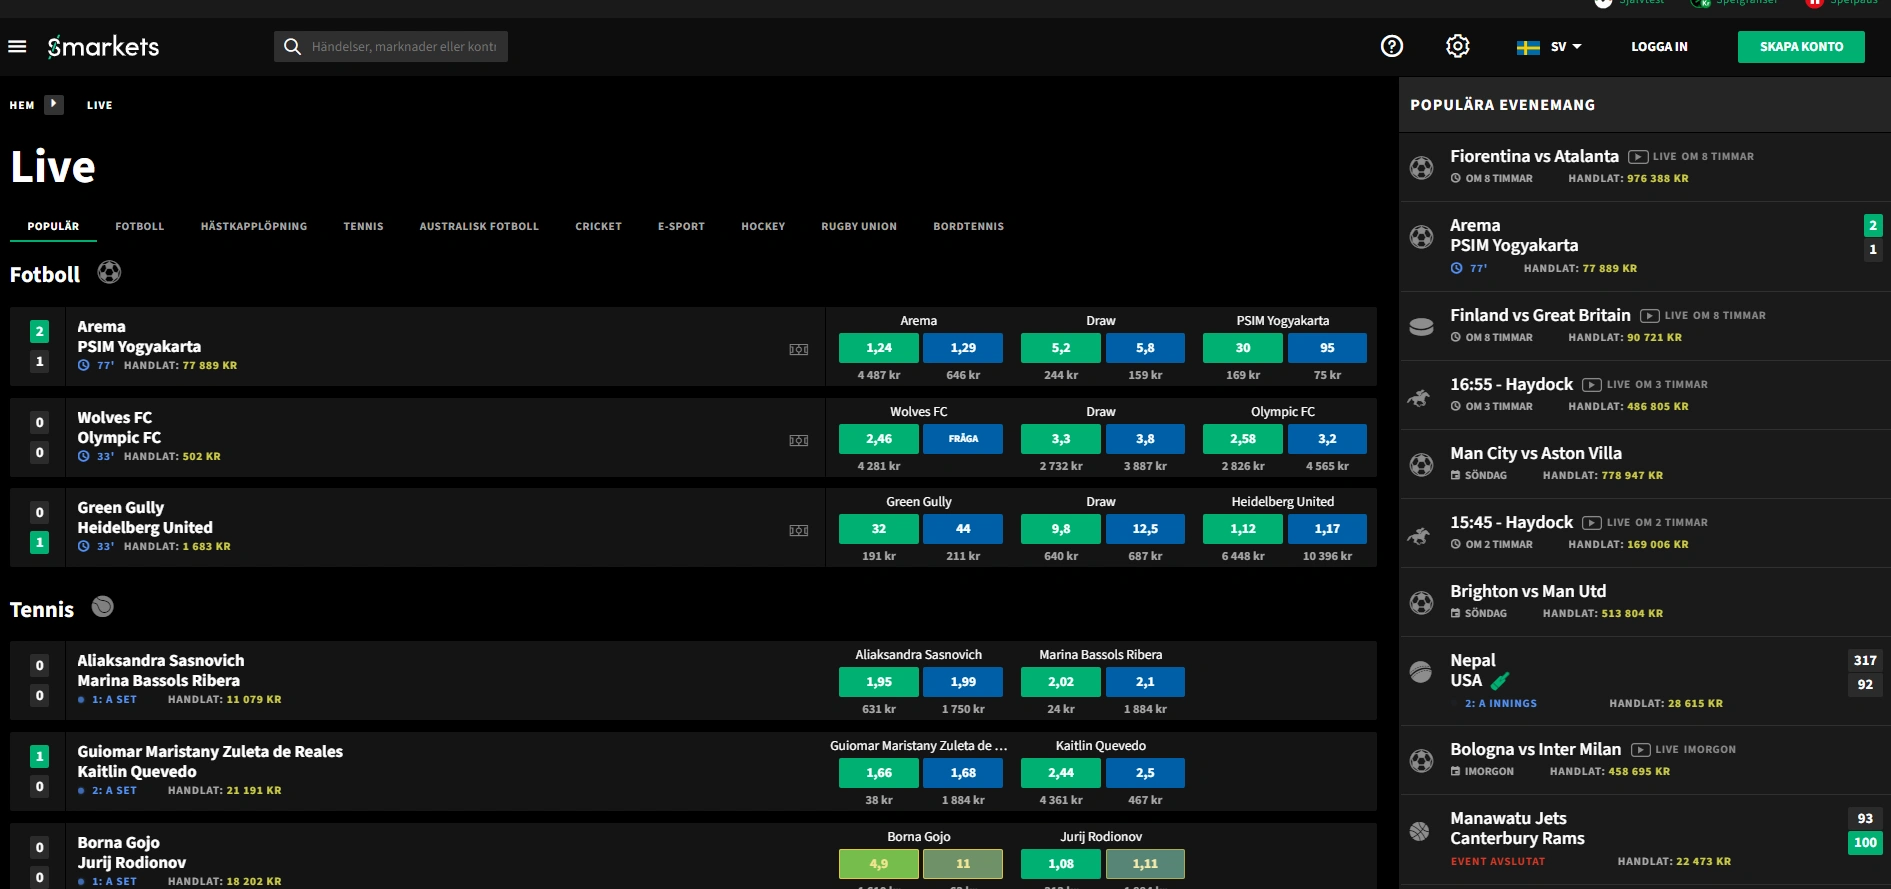Switch to the Tennis tab
This screenshot has height=889, width=1891.
coord(363,226)
